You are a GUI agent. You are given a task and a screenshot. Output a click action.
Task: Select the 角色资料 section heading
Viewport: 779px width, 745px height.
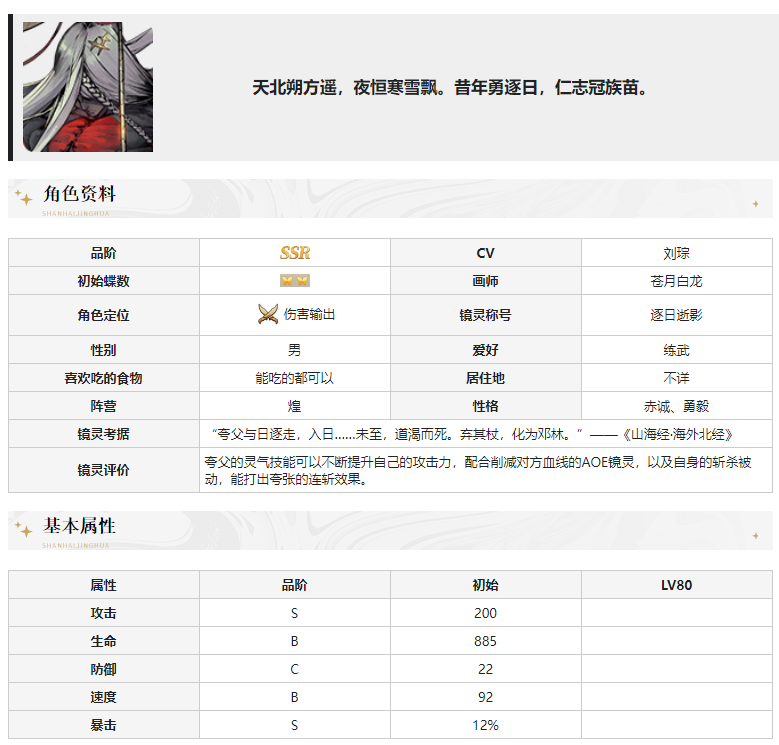click(x=80, y=194)
